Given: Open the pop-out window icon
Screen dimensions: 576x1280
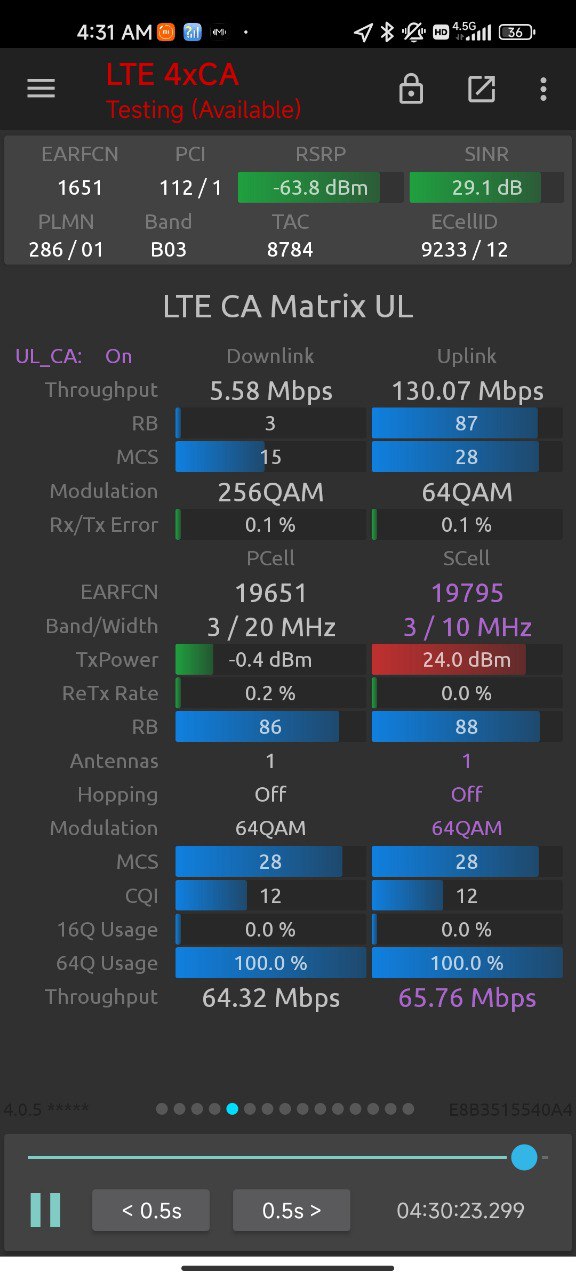Looking at the screenshot, I should click(481, 89).
